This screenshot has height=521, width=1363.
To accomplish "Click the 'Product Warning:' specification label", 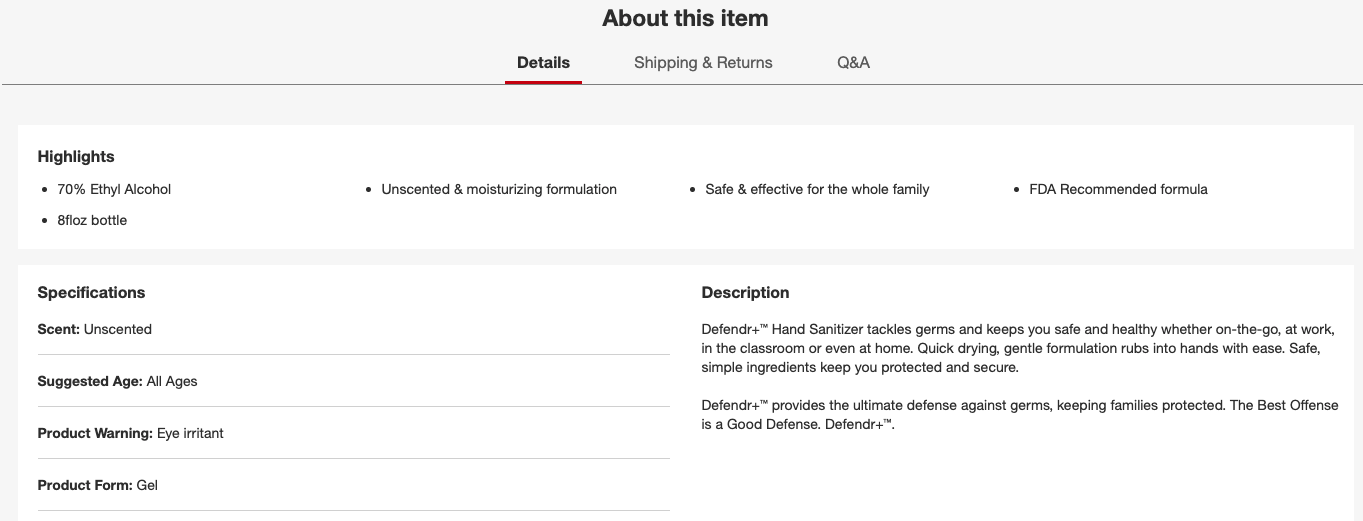I will coord(95,433).
